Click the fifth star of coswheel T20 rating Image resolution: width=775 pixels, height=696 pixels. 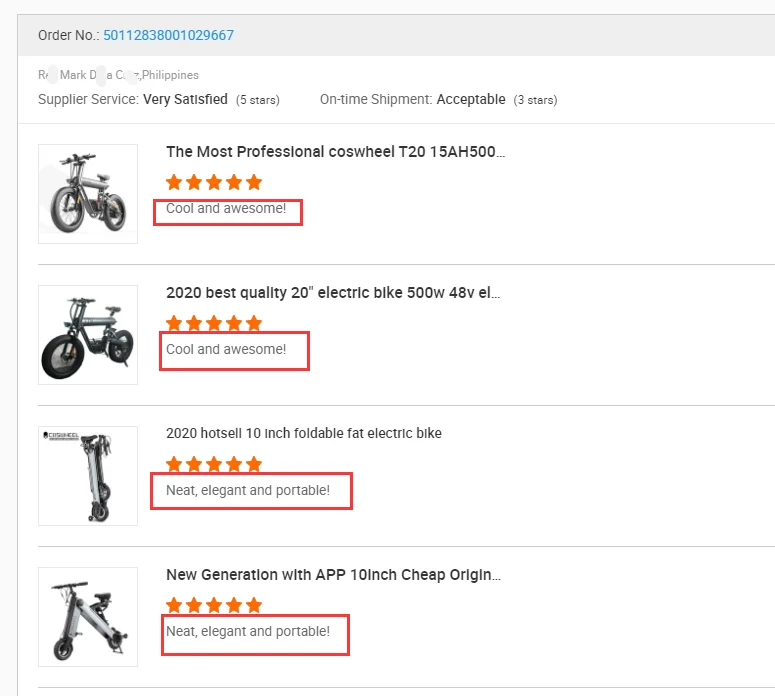click(x=254, y=182)
